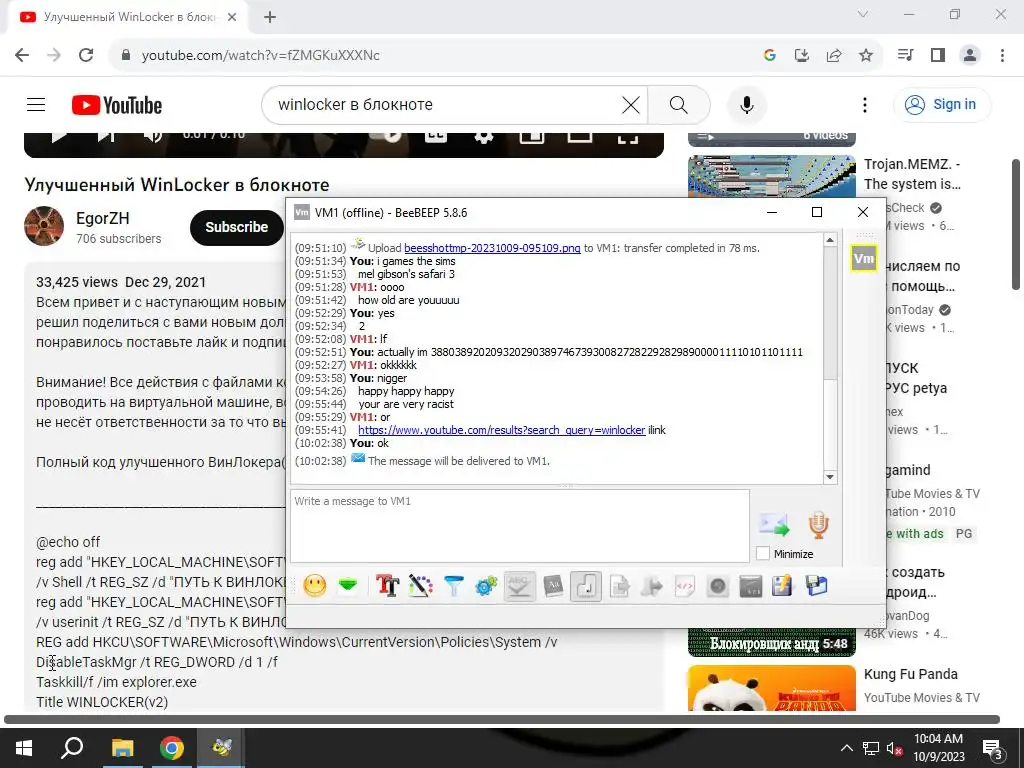Toggle the ABC spell checking button
Viewport: 1024px width, 768px height.
[x=520, y=586]
